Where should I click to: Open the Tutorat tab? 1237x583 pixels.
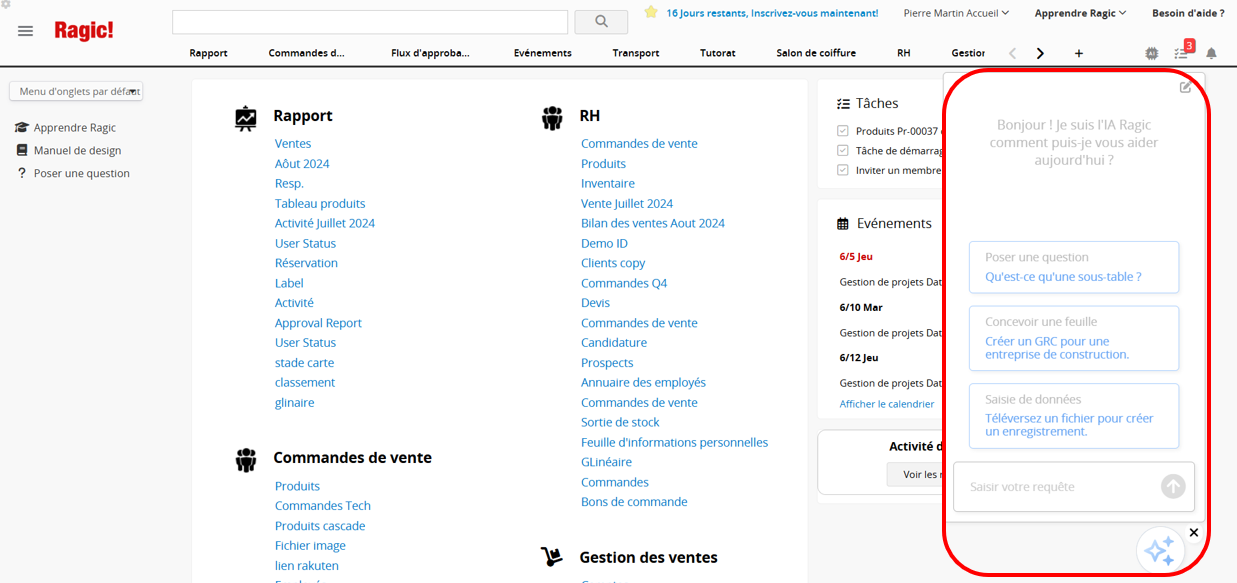click(718, 53)
